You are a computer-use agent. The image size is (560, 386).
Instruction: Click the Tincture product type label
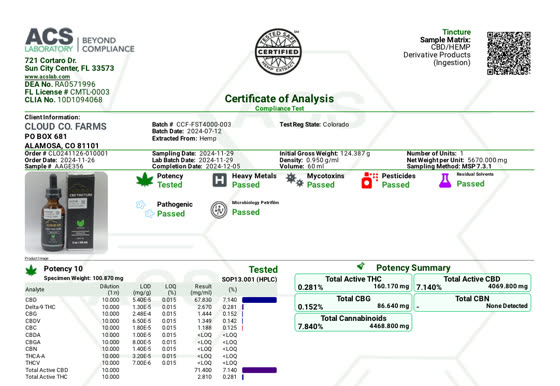456,32
